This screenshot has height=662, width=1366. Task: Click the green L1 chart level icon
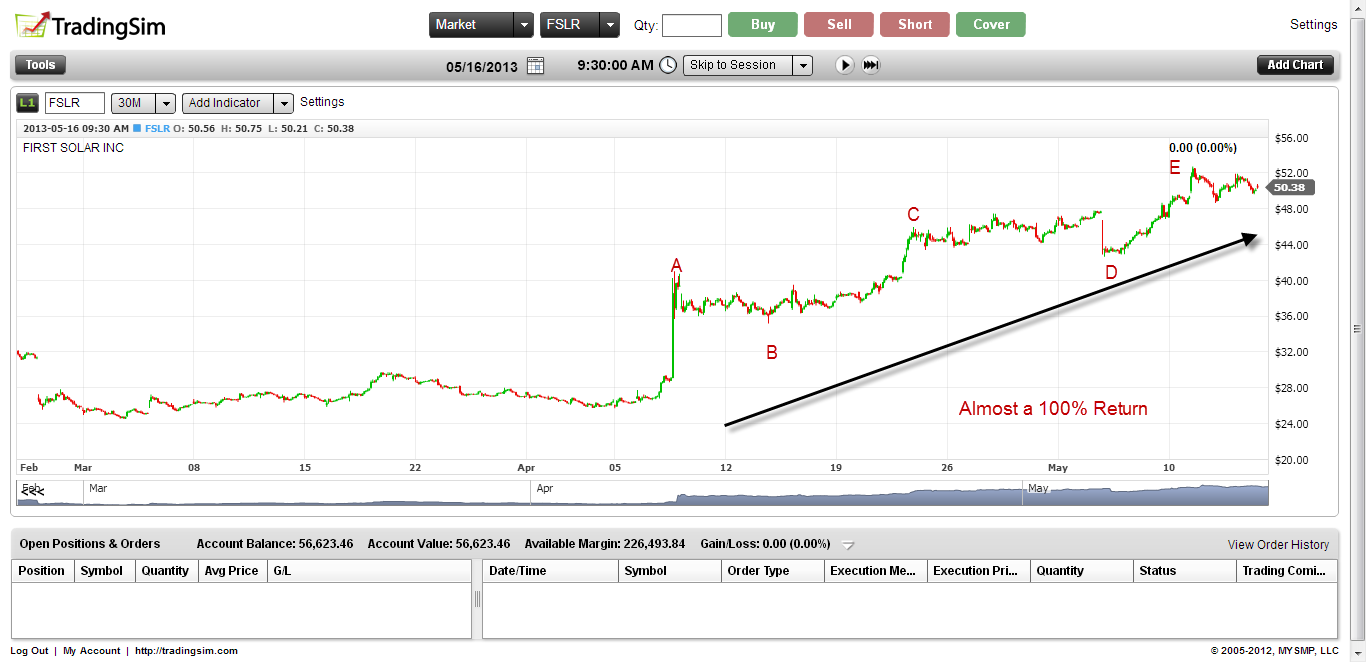27,103
